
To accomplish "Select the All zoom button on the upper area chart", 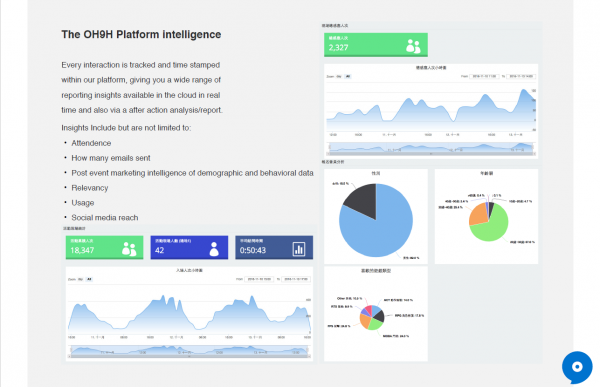I will coord(347,77).
